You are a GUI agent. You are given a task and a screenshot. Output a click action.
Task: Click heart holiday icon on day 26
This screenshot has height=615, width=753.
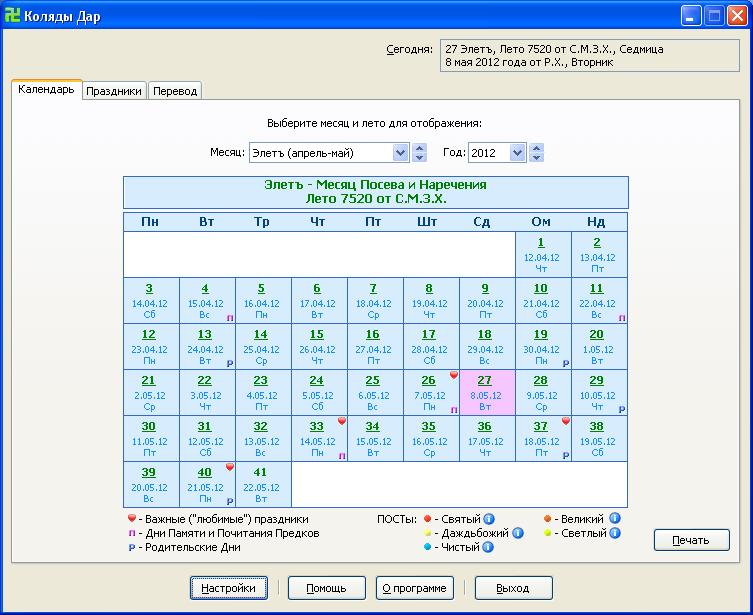click(x=454, y=375)
